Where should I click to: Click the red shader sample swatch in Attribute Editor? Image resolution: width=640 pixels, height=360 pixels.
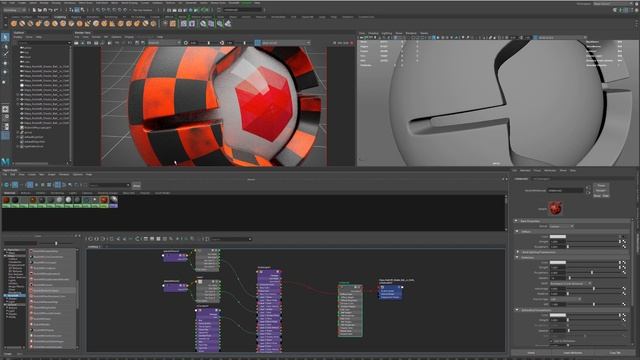[555, 208]
